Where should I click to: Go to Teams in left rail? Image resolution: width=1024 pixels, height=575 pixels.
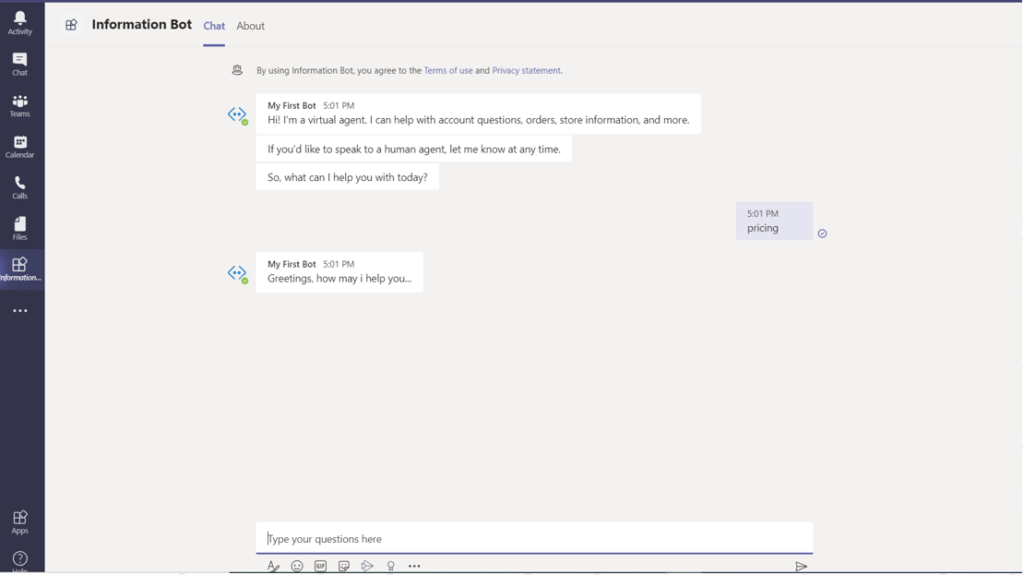(x=20, y=105)
